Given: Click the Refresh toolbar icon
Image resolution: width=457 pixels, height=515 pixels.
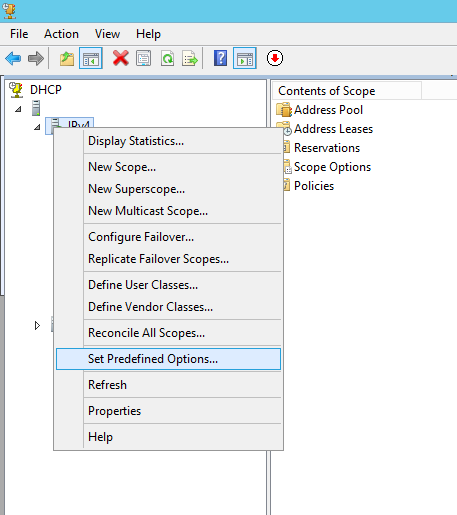Looking at the screenshot, I should point(167,58).
